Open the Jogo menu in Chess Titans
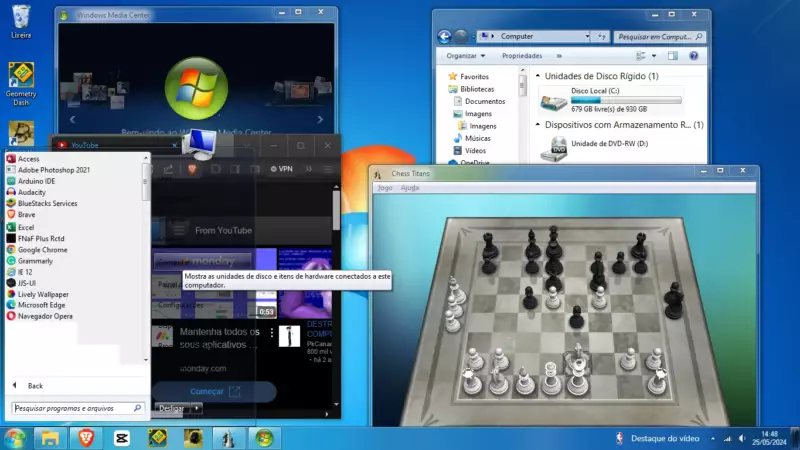Image resolution: width=800 pixels, height=450 pixels. click(x=385, y=188)
